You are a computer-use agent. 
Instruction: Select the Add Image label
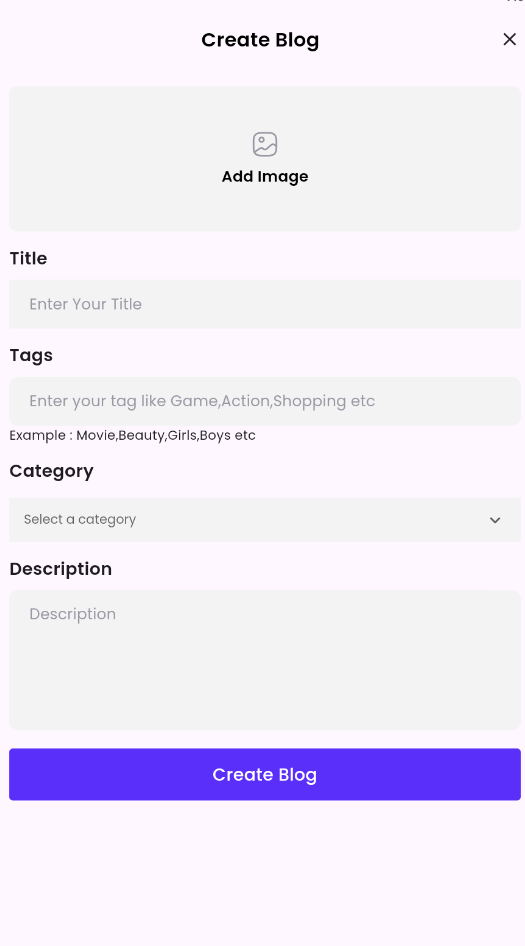point(265,177)
